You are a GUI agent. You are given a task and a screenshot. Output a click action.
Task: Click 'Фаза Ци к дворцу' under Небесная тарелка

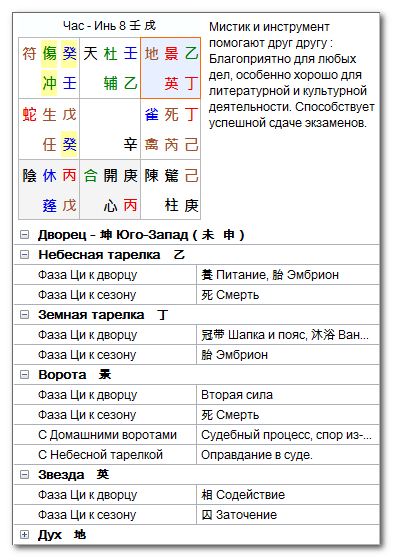click(87, 275)
